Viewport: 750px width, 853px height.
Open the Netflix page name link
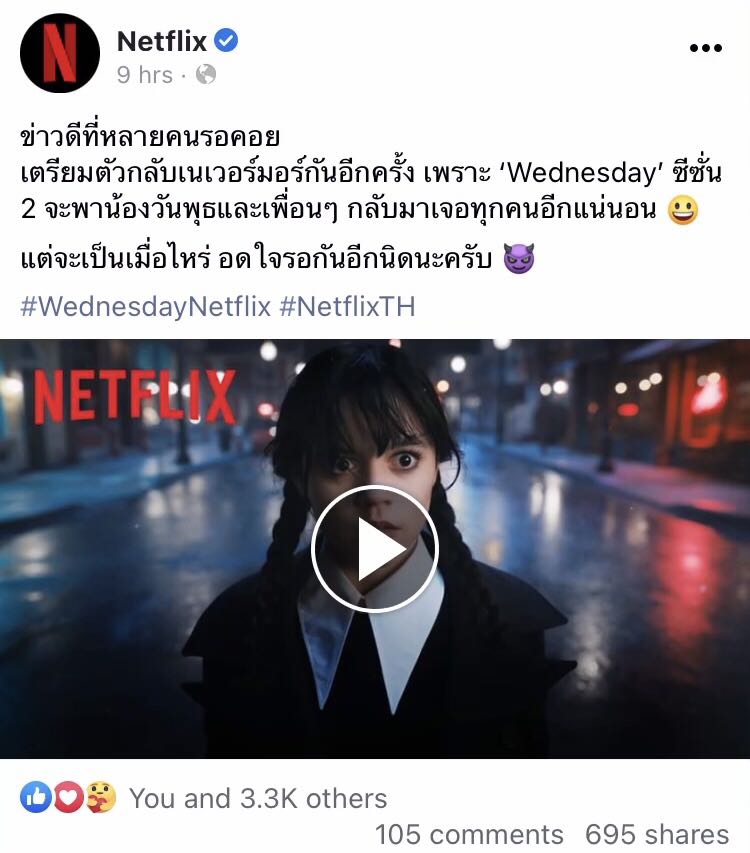pos(162,41)
